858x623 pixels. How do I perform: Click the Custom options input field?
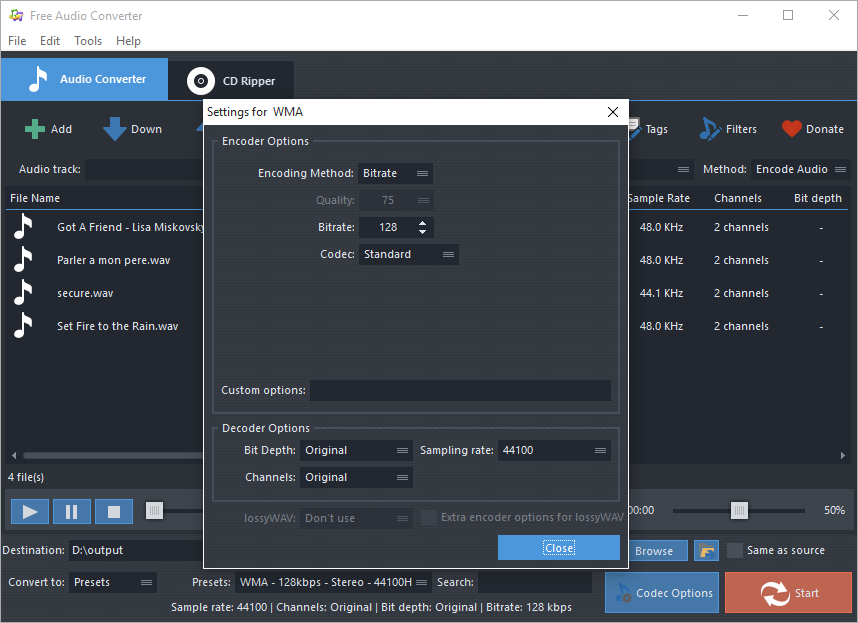click(x=460, y=389)
